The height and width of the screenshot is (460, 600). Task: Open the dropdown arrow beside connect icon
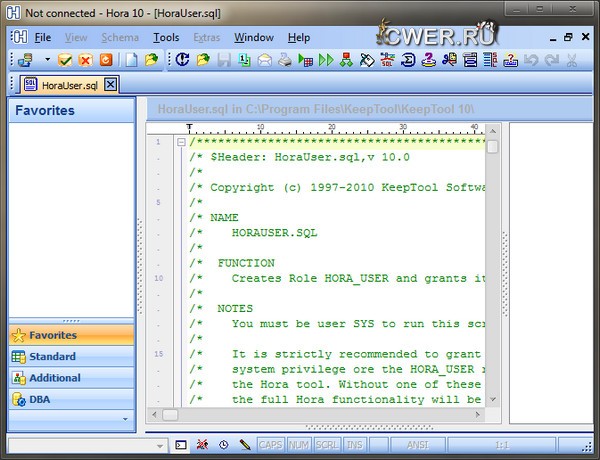pos(46,60)
